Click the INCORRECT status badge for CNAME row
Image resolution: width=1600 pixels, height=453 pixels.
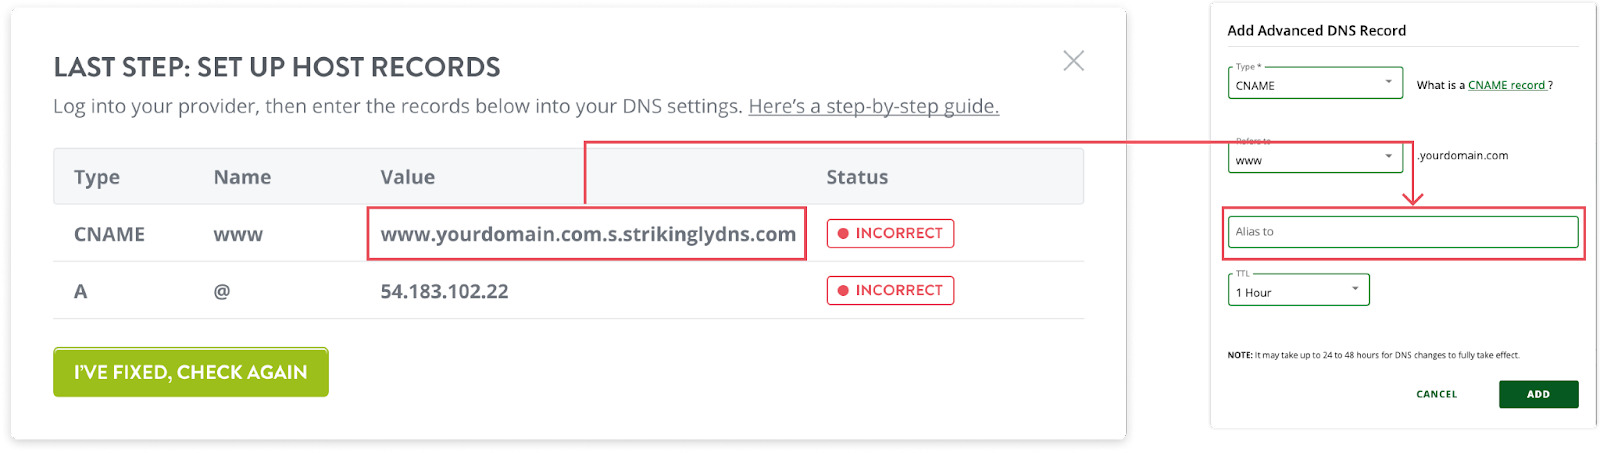click(890, 233)
